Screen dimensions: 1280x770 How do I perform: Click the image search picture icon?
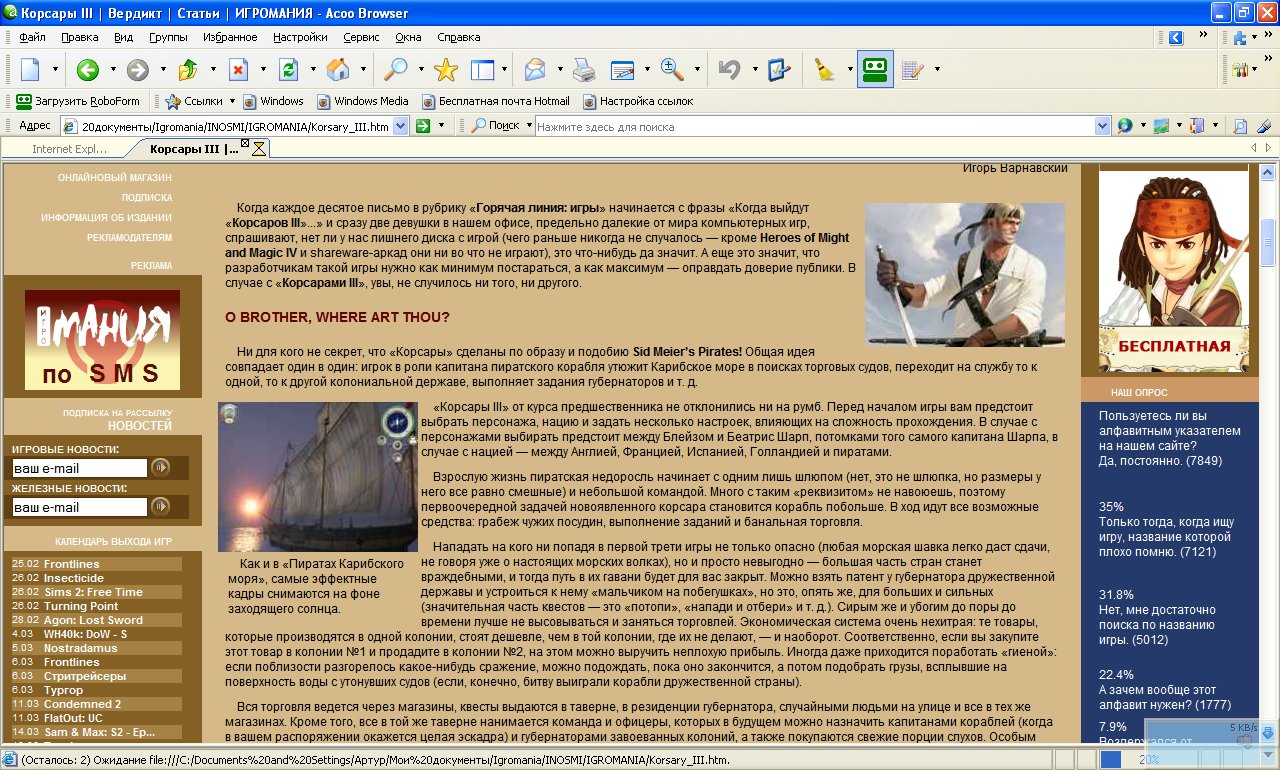pos(1160,126)
